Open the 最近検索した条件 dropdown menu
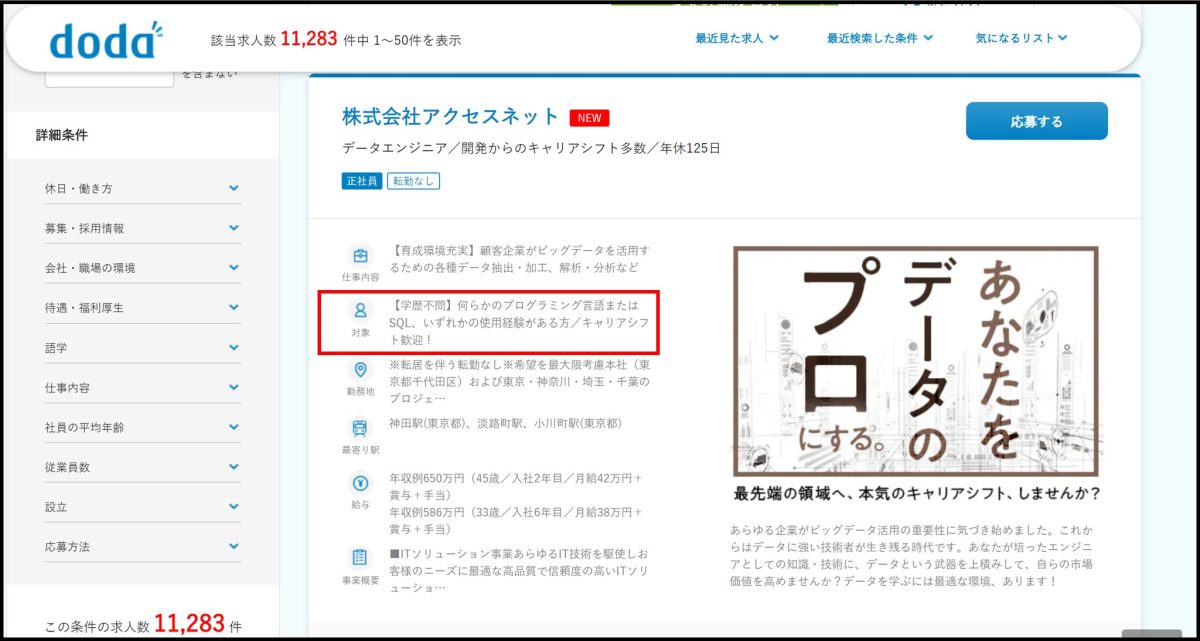This screenshot has width=1200, height=641. click(879, 39)
